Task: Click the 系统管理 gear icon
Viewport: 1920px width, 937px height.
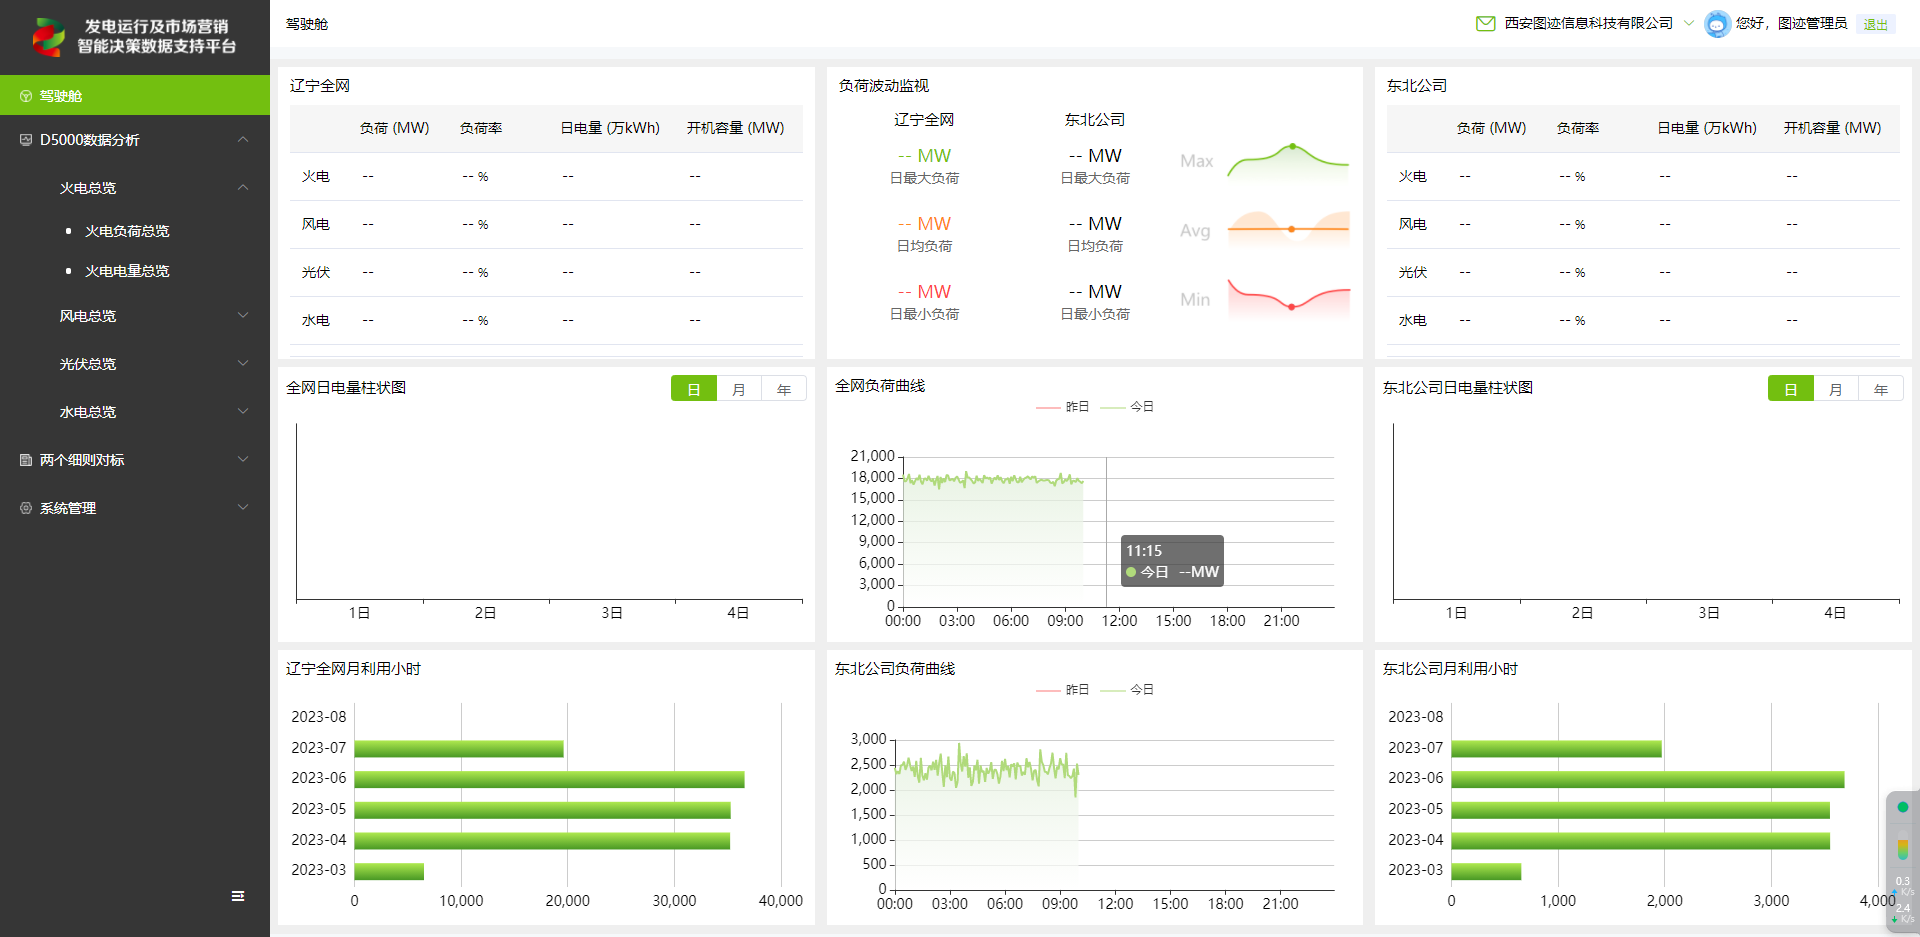Action: tap(26, 508)
